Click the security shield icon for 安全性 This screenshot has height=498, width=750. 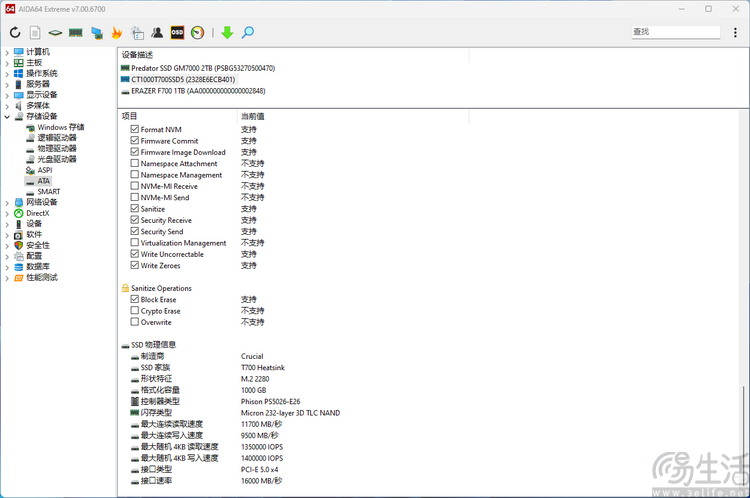coord(19,245)
